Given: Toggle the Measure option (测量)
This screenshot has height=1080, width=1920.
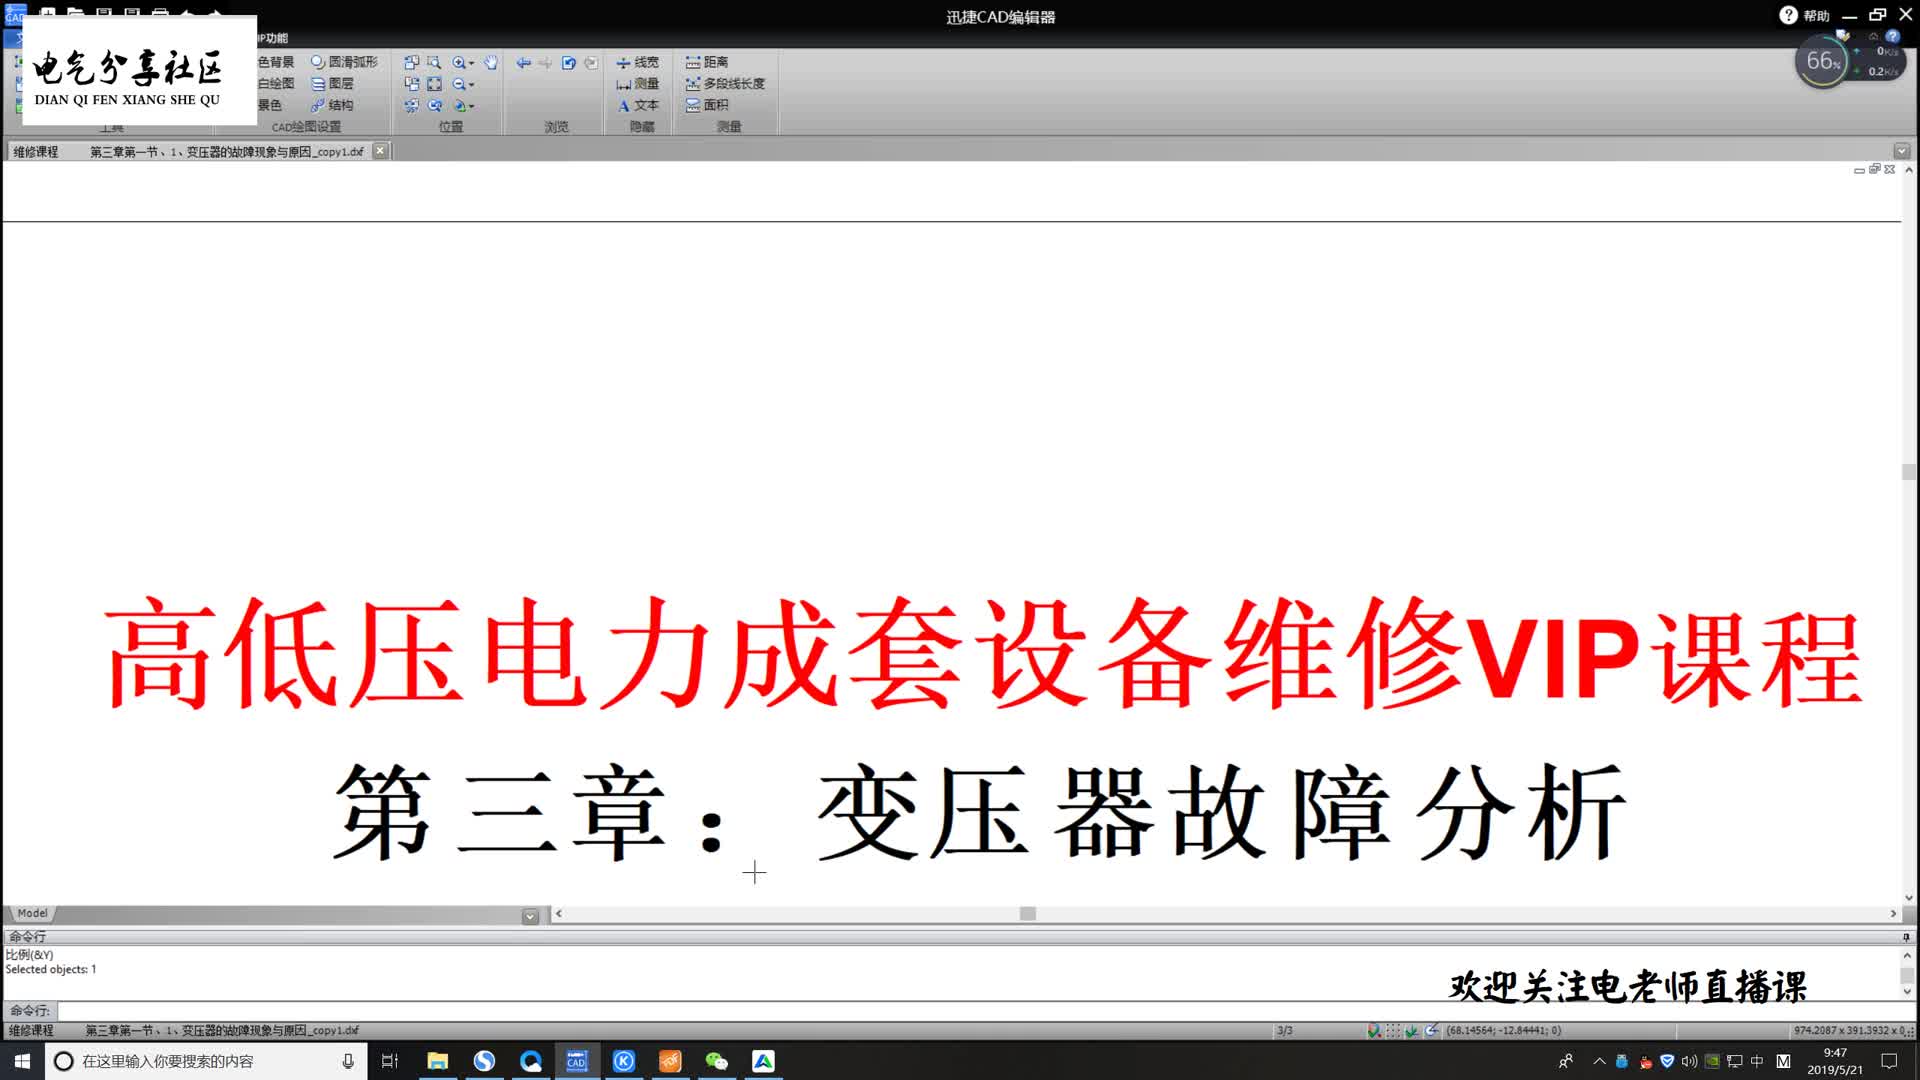Looking at the screenshot, I should click(x=637, y=84).
